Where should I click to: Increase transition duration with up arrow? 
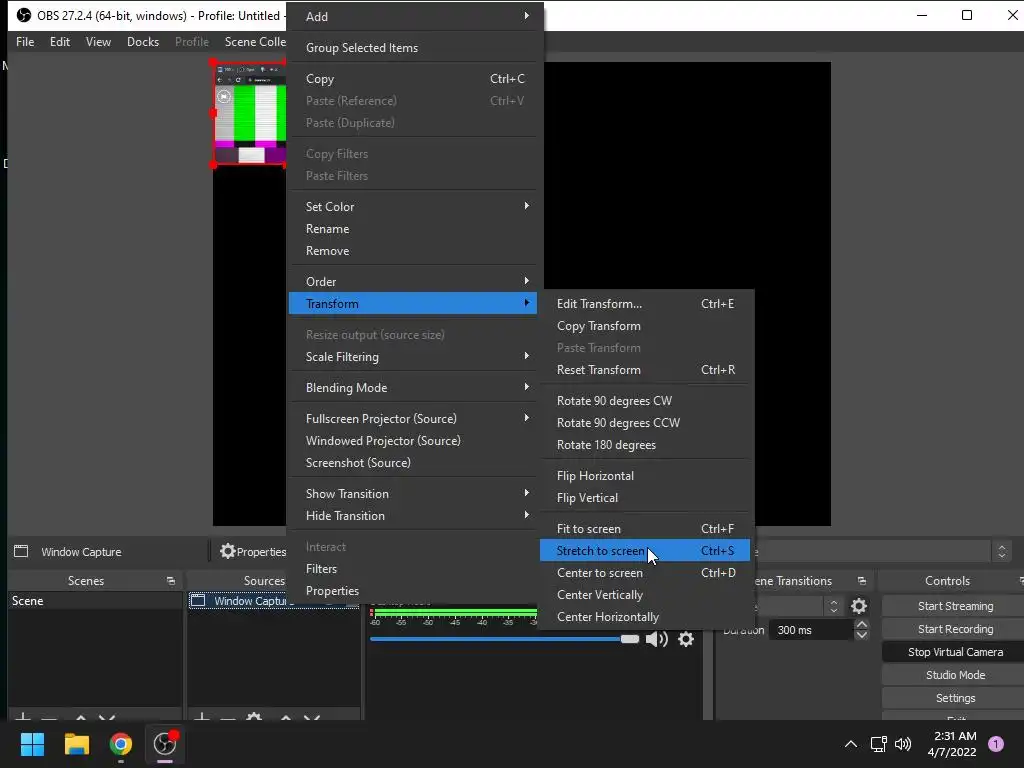pyautogui.click(x=862, y=625)
